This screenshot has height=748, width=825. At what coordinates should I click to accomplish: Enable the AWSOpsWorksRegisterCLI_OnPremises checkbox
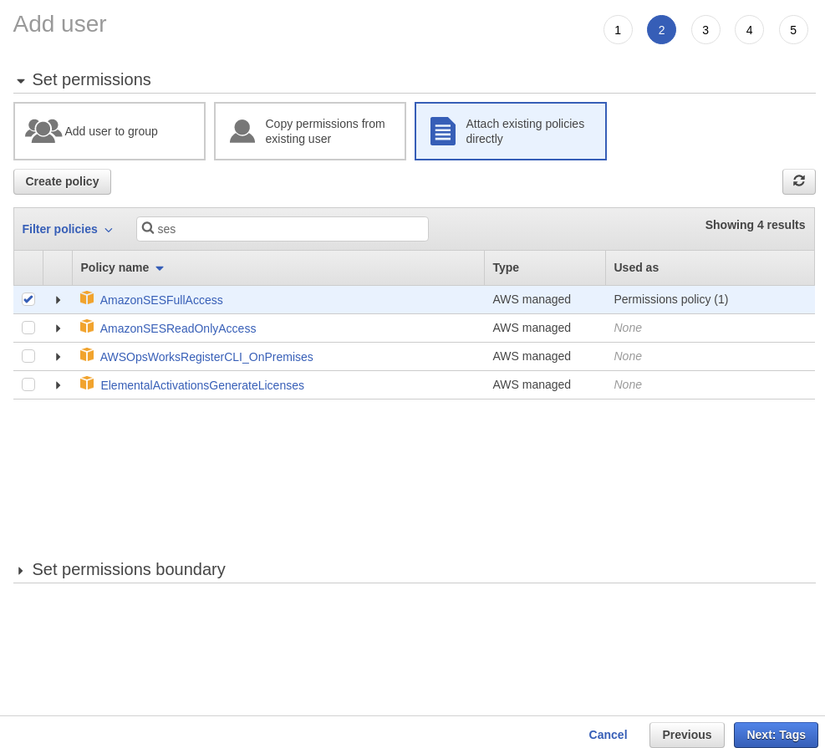(x=28, y=356)
